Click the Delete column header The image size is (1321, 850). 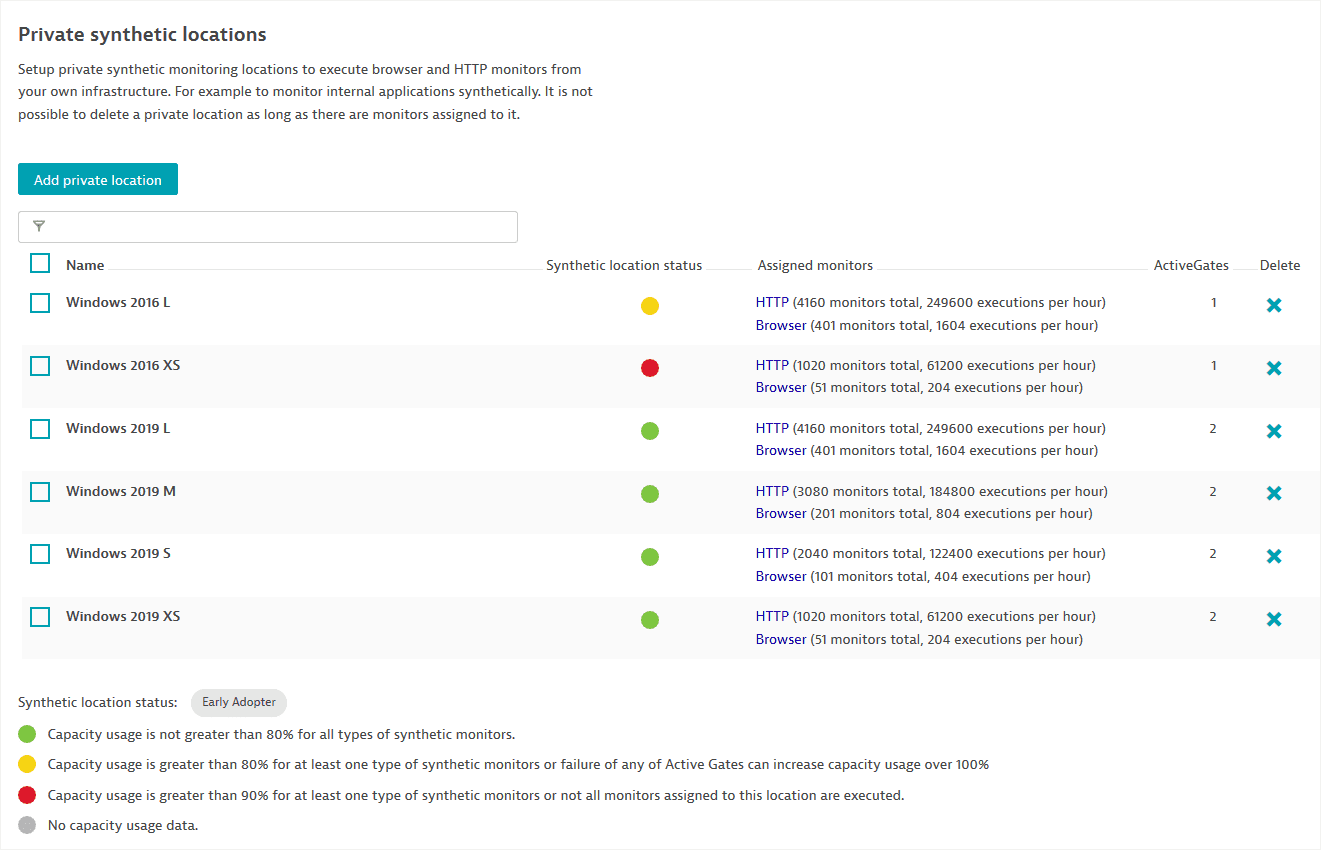pos(1280,265)
